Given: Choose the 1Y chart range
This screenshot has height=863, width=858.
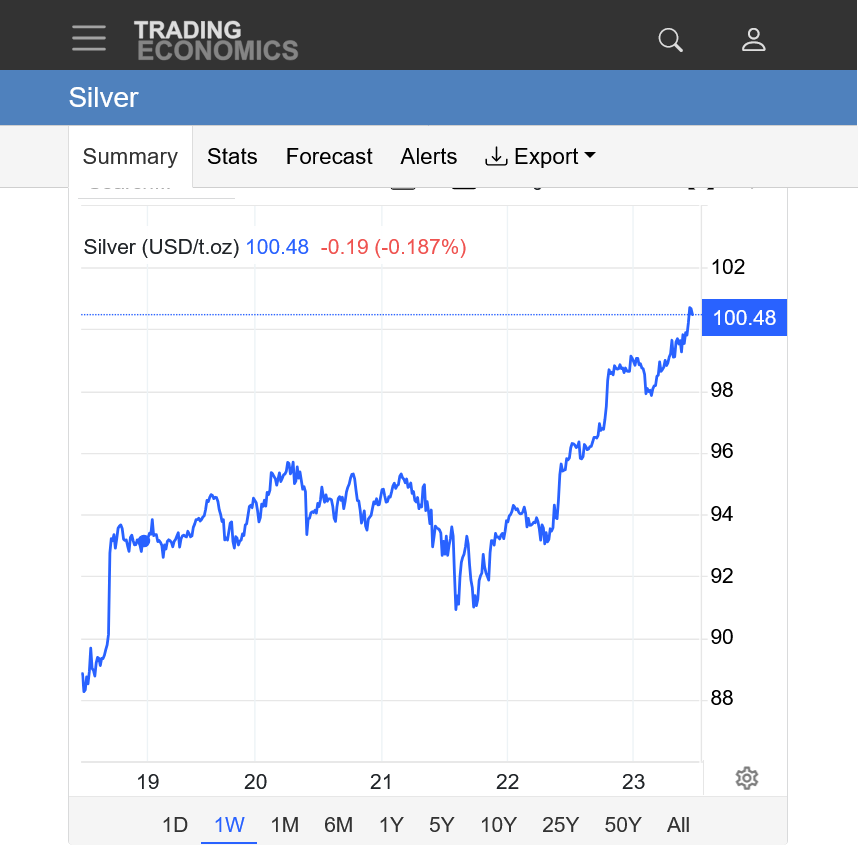Looking at the screenshot, I should tap(391, 825).
